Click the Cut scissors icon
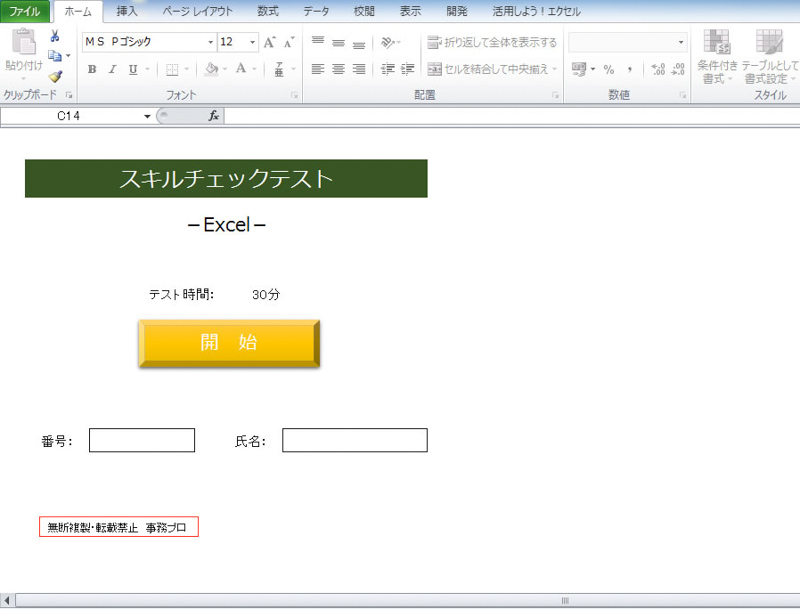 pyautogui.click(x=55, y=36)
